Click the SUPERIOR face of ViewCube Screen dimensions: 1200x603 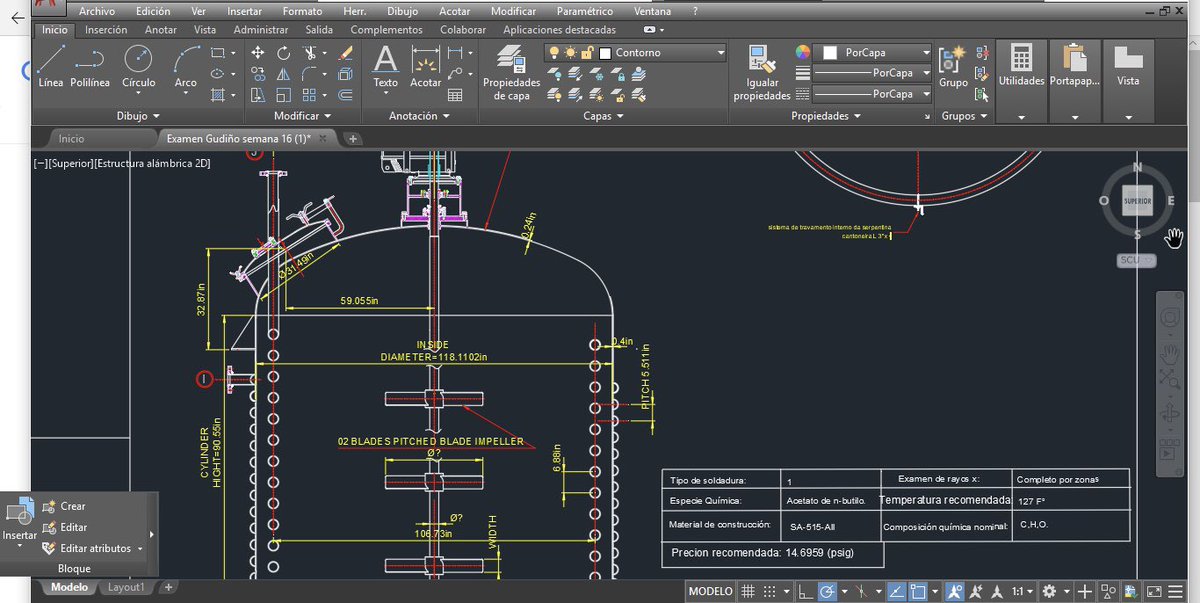1138,201
